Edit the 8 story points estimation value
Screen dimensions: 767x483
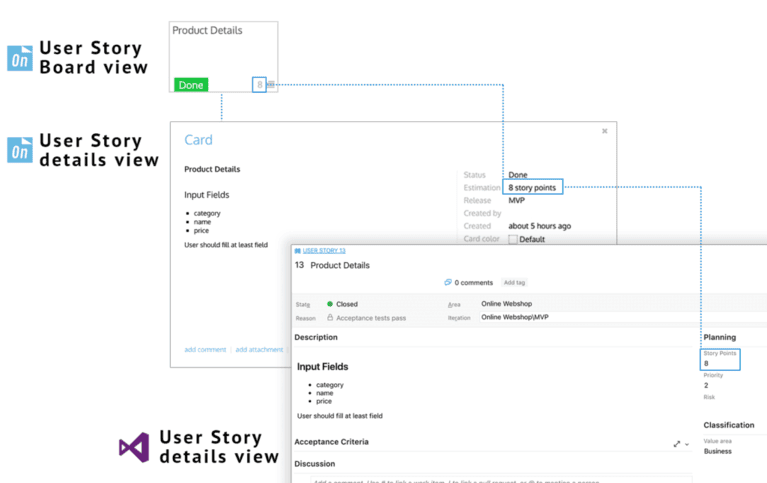533,187
